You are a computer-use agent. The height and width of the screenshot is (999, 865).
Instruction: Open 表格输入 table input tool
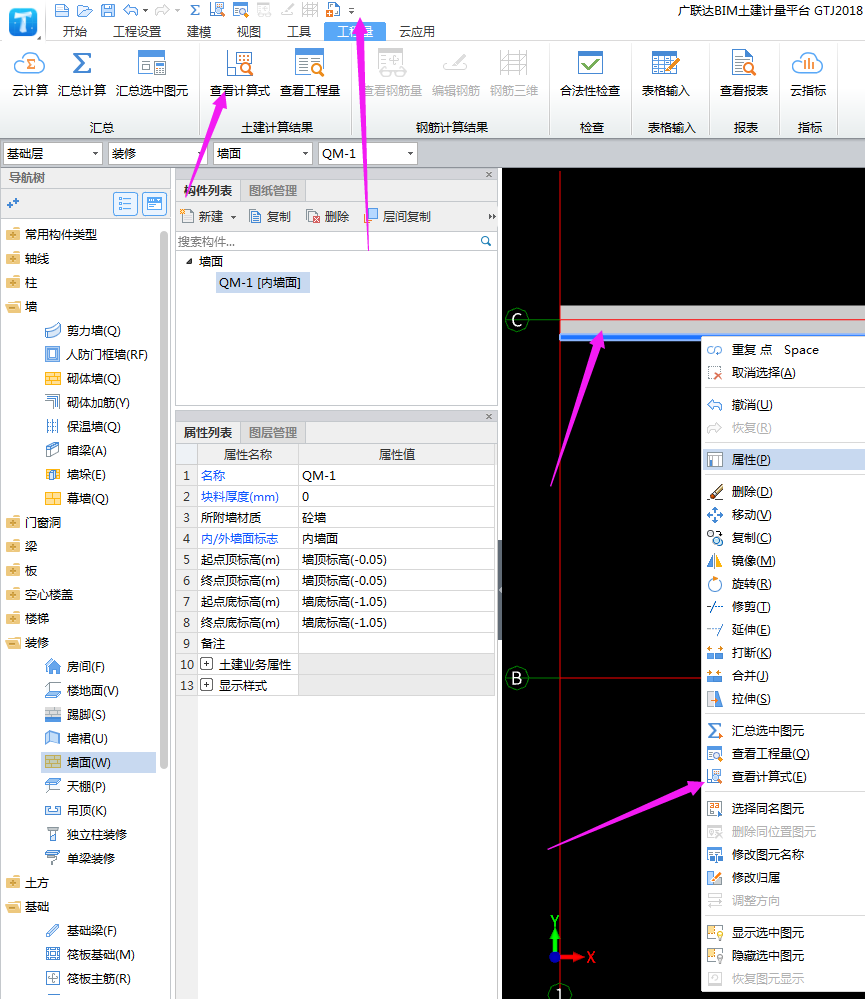pyautogui.click(x=665, y=74)
